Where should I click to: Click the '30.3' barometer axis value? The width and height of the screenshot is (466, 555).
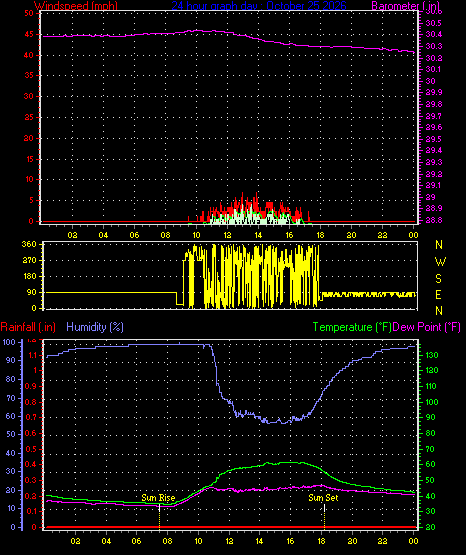click(x=433, y=46)
